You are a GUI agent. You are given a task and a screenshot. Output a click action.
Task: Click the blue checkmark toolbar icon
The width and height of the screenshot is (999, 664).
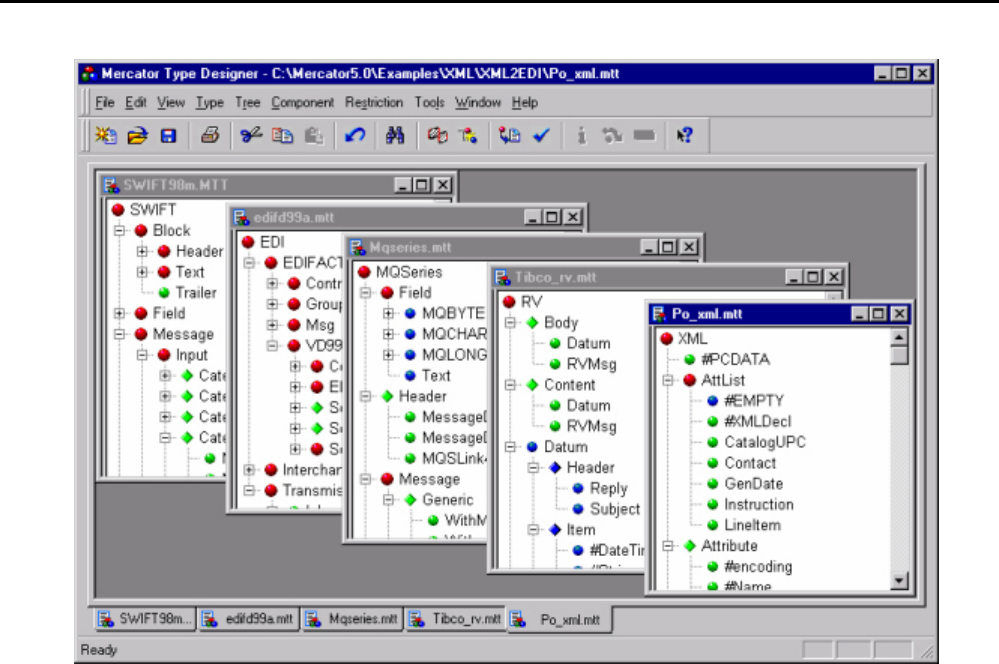pyautogui.click(x=542, y=136)
